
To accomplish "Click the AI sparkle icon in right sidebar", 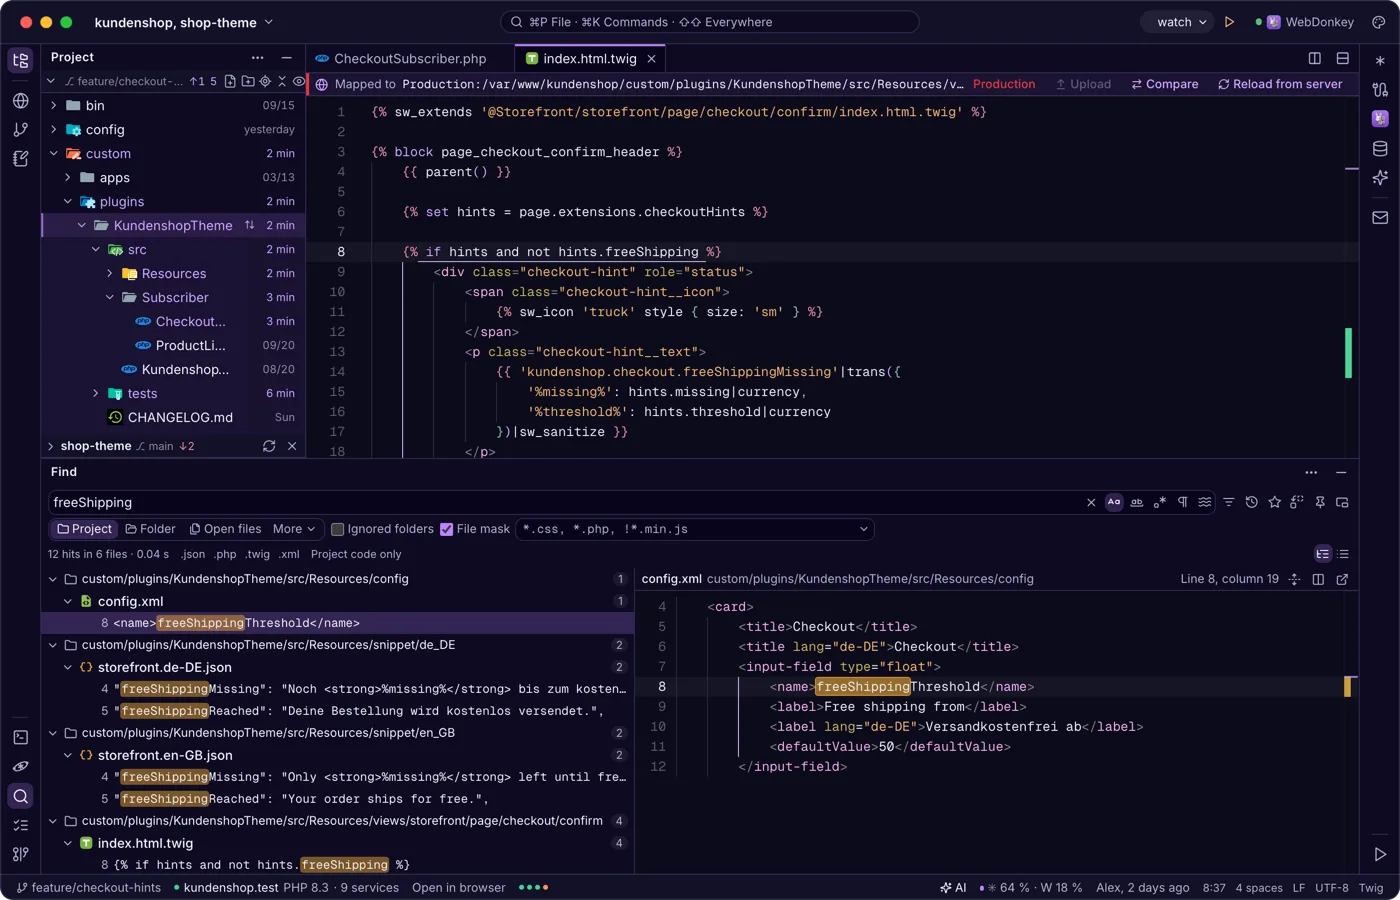I will (1380, 178).
